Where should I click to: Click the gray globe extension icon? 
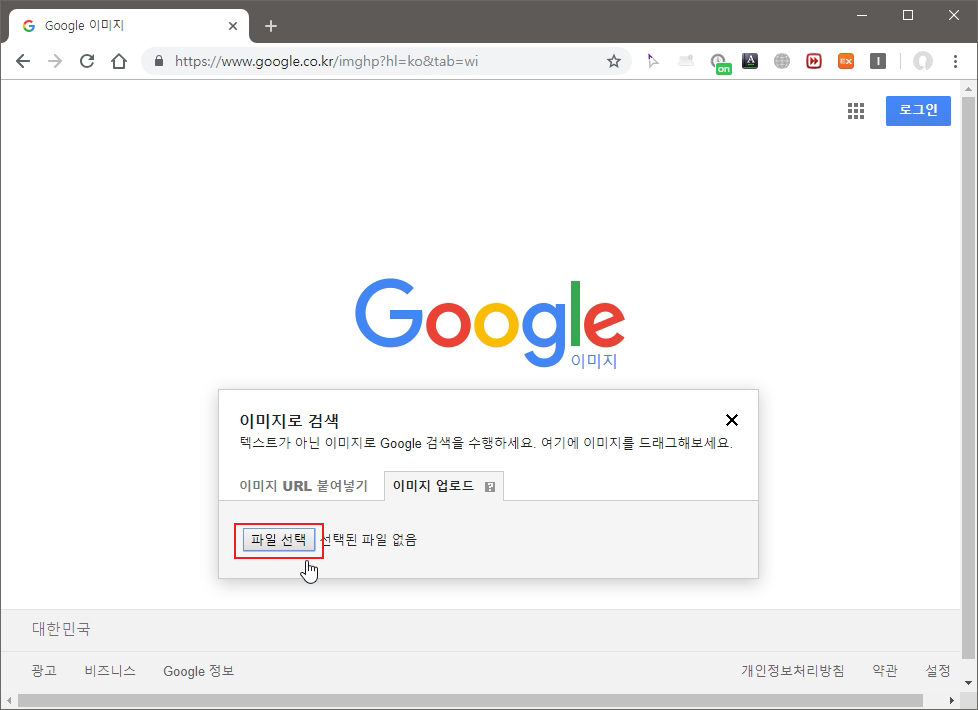782,61
